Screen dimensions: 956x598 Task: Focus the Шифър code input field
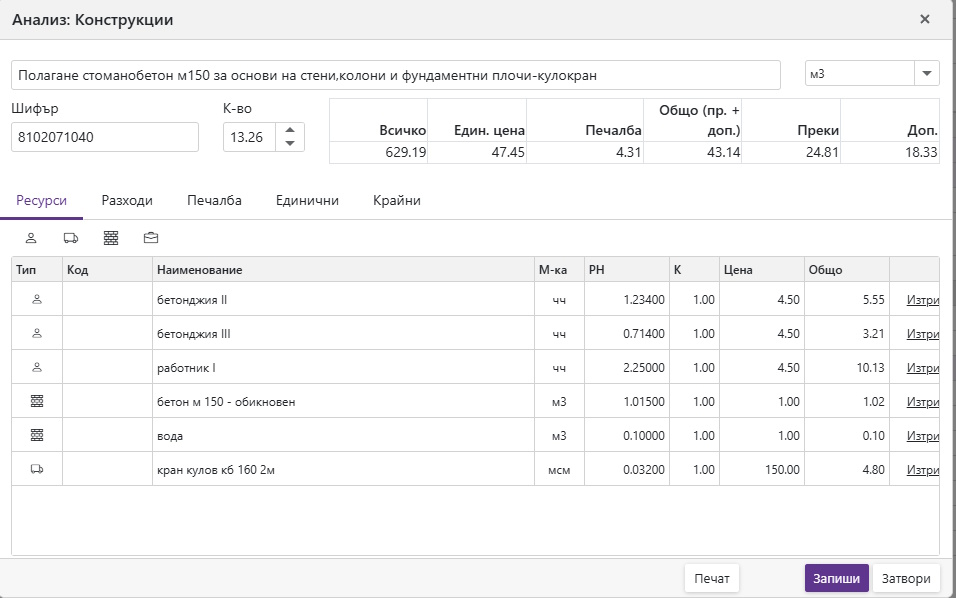click(105, 137)
